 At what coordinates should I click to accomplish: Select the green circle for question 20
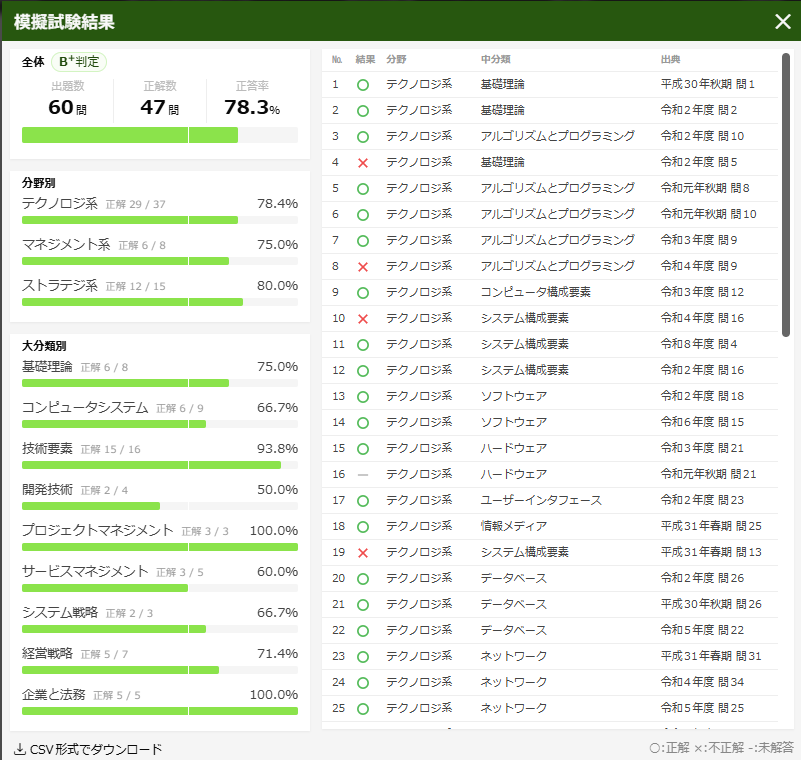[363, 579]
